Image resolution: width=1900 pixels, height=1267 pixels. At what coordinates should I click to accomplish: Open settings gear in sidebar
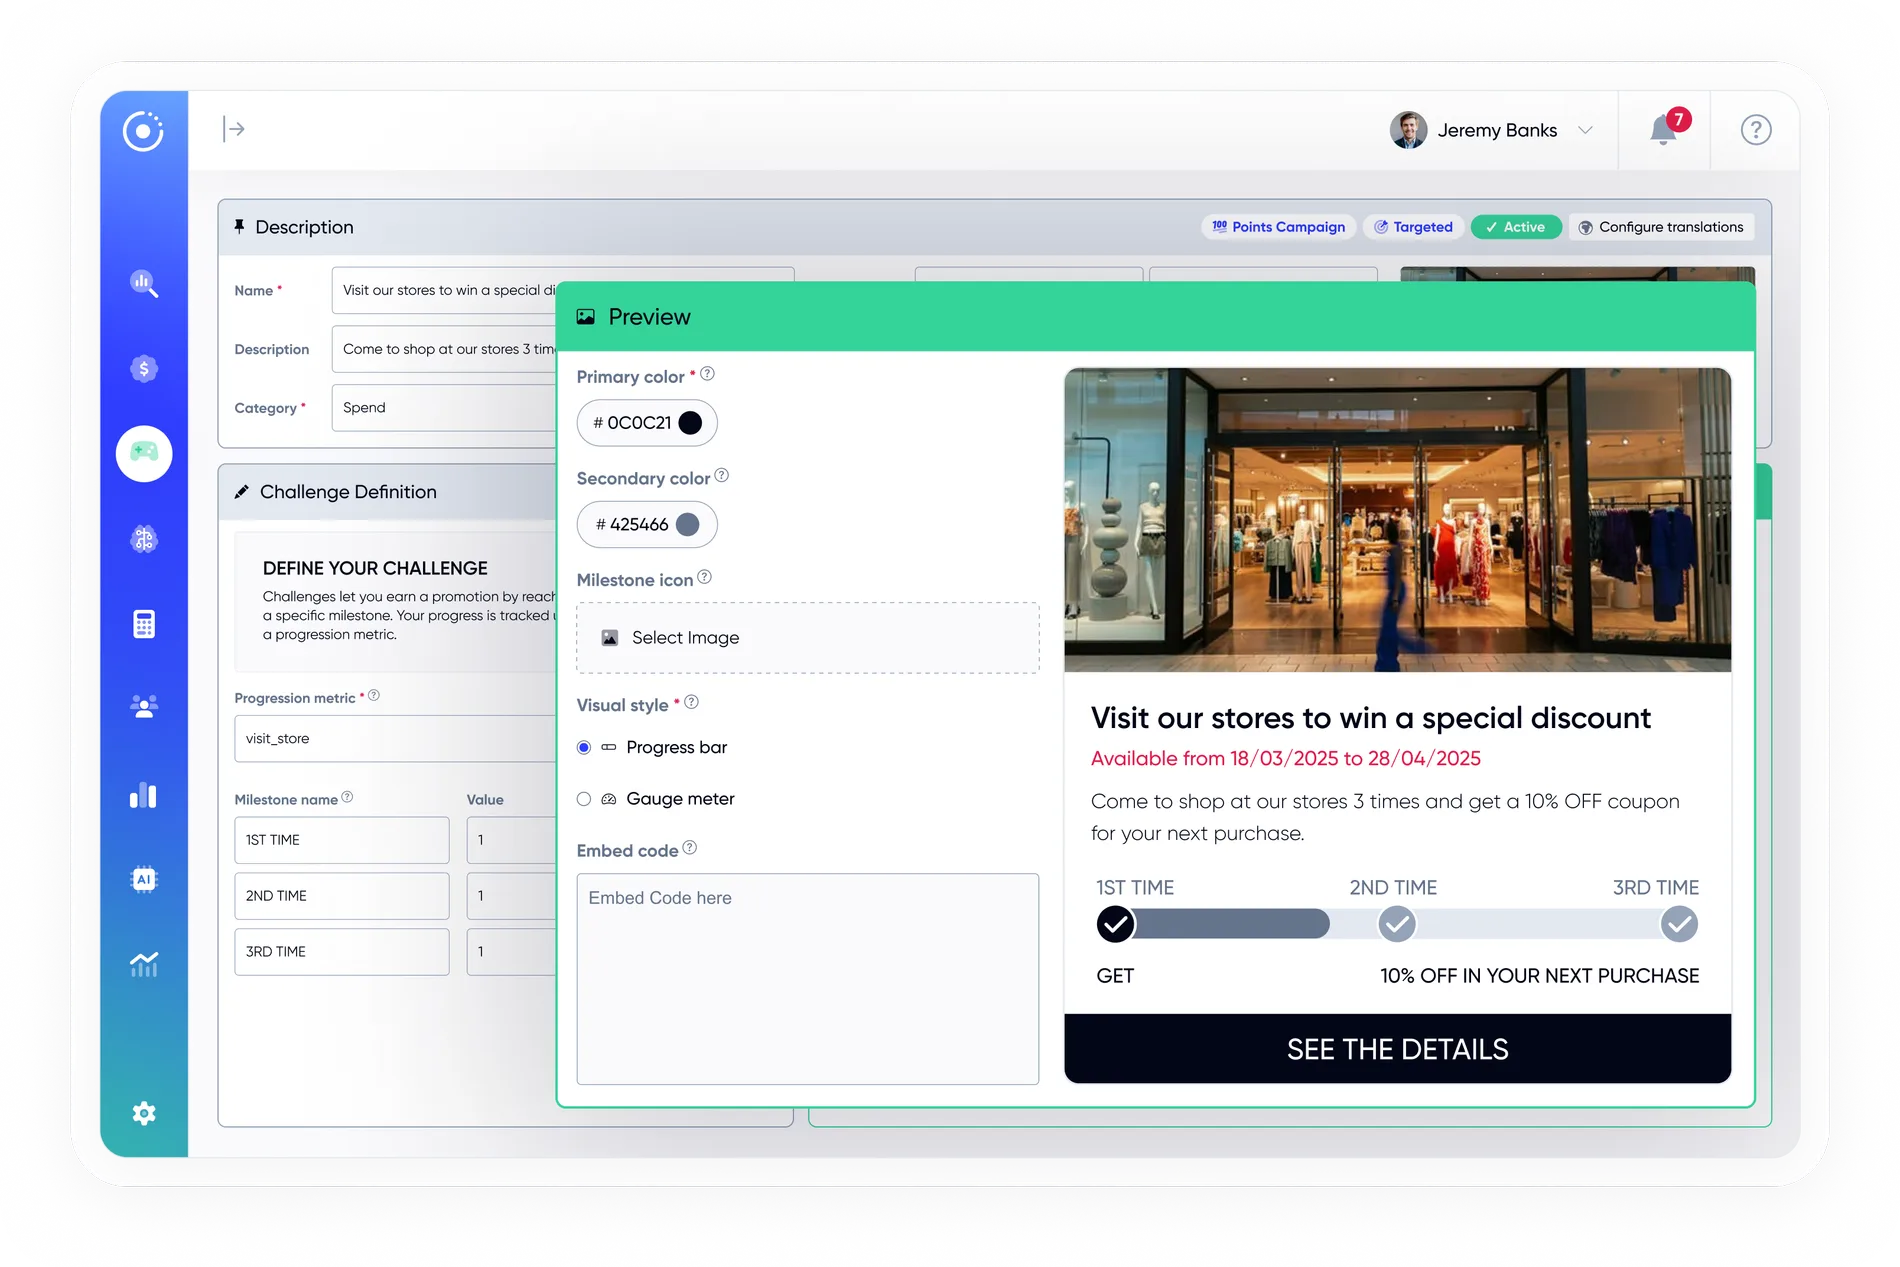(x=144, y=1113)
